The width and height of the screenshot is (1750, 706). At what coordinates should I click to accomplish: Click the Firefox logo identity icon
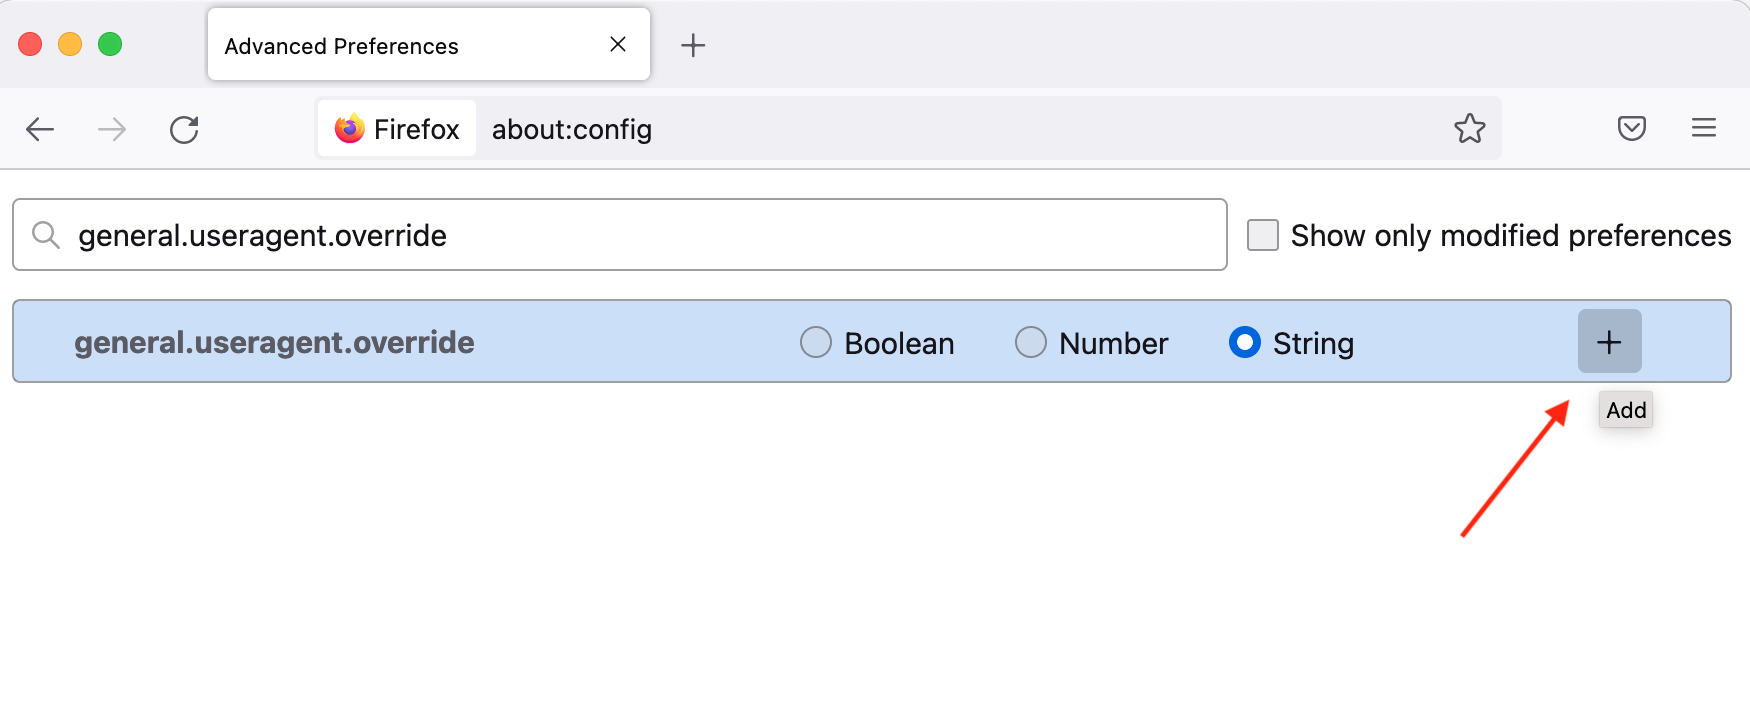tap(349, 129)
